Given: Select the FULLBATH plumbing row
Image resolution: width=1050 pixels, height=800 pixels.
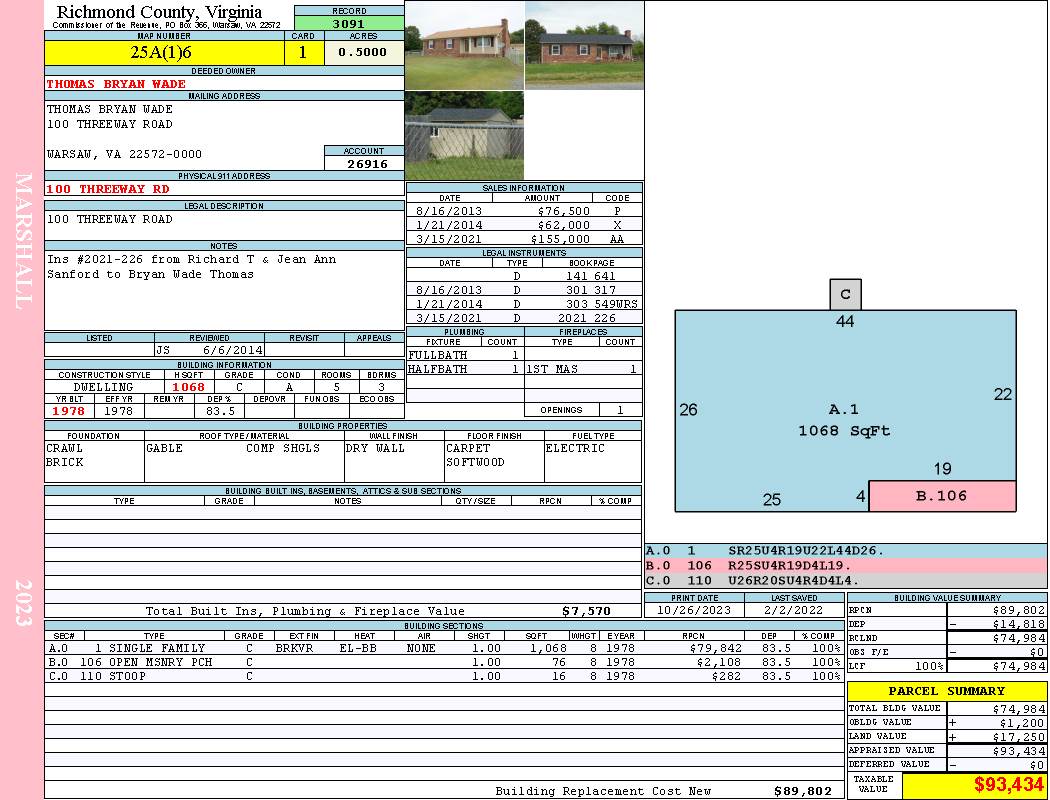Looking at the screenshot, I should pos(465,355).
